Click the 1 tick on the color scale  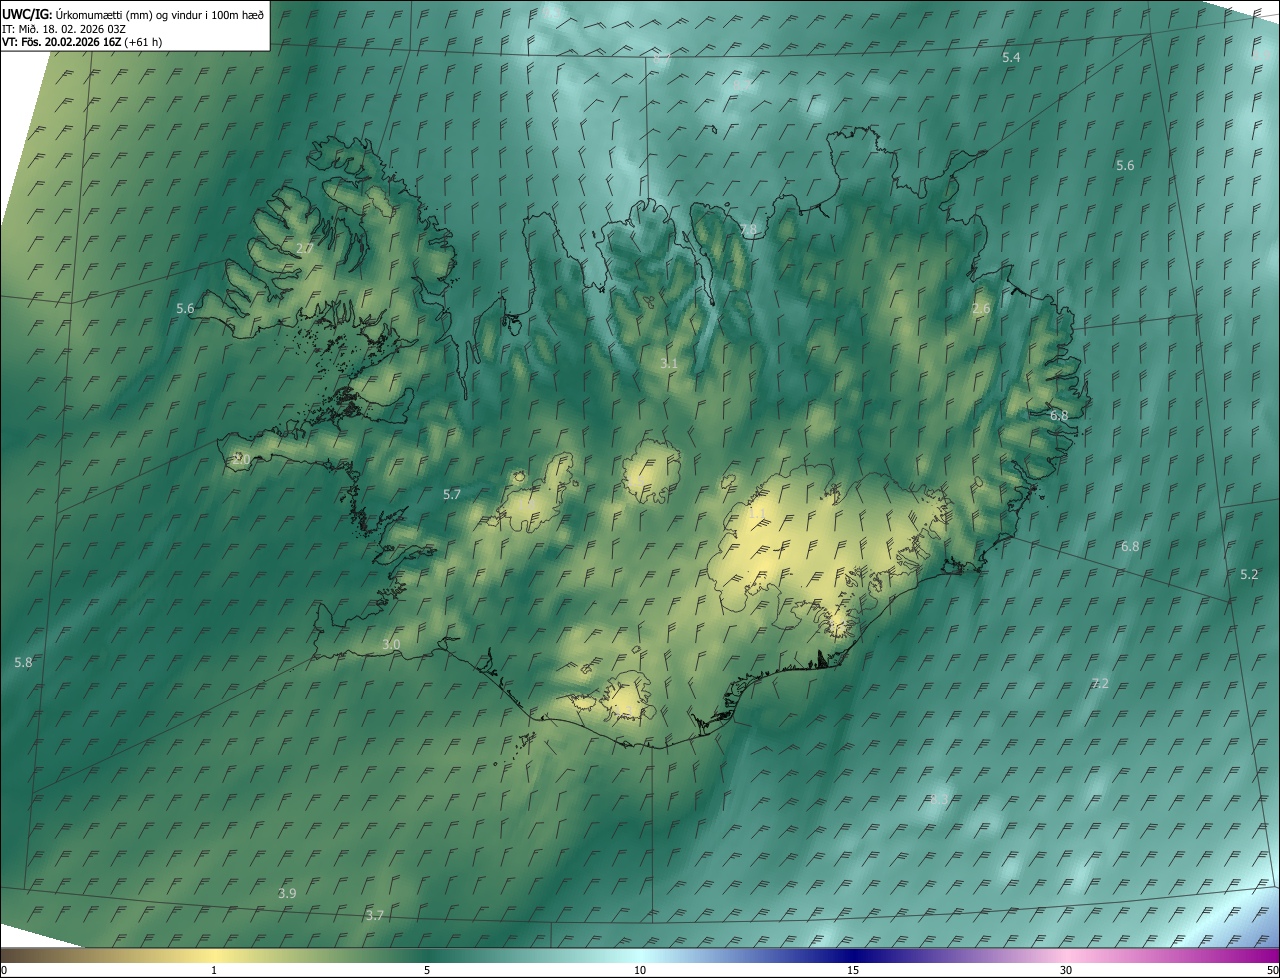pyautogui.click(x=214, y=971)
